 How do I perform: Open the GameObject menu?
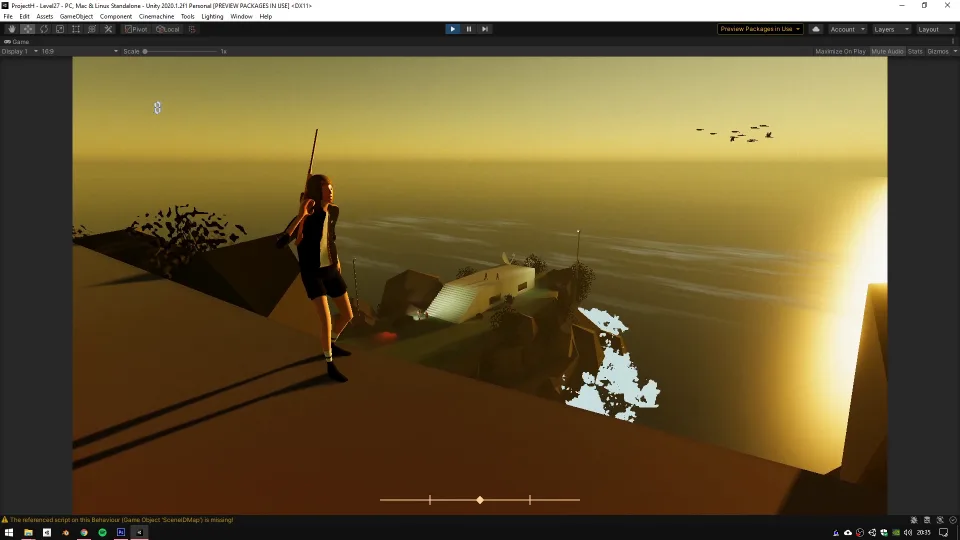pyautogui.click(x=76, y=17)
